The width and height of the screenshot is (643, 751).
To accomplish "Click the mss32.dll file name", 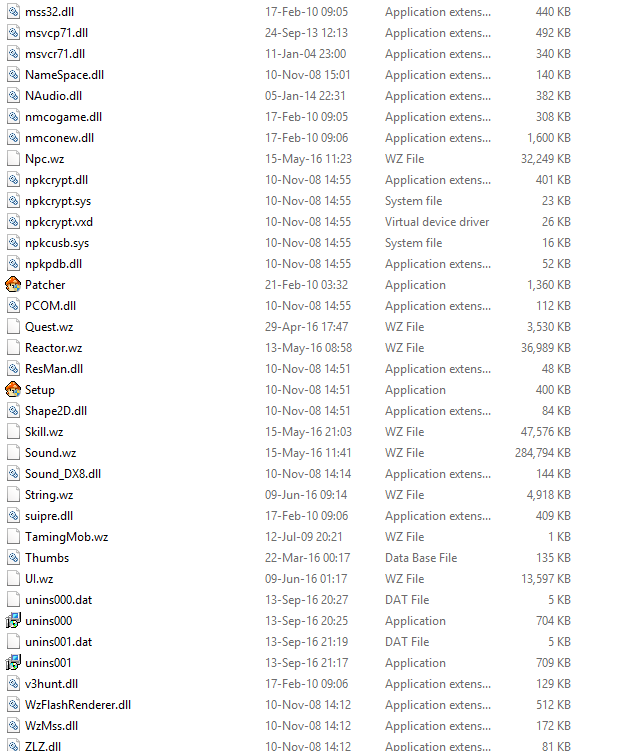I will point(49,11).
